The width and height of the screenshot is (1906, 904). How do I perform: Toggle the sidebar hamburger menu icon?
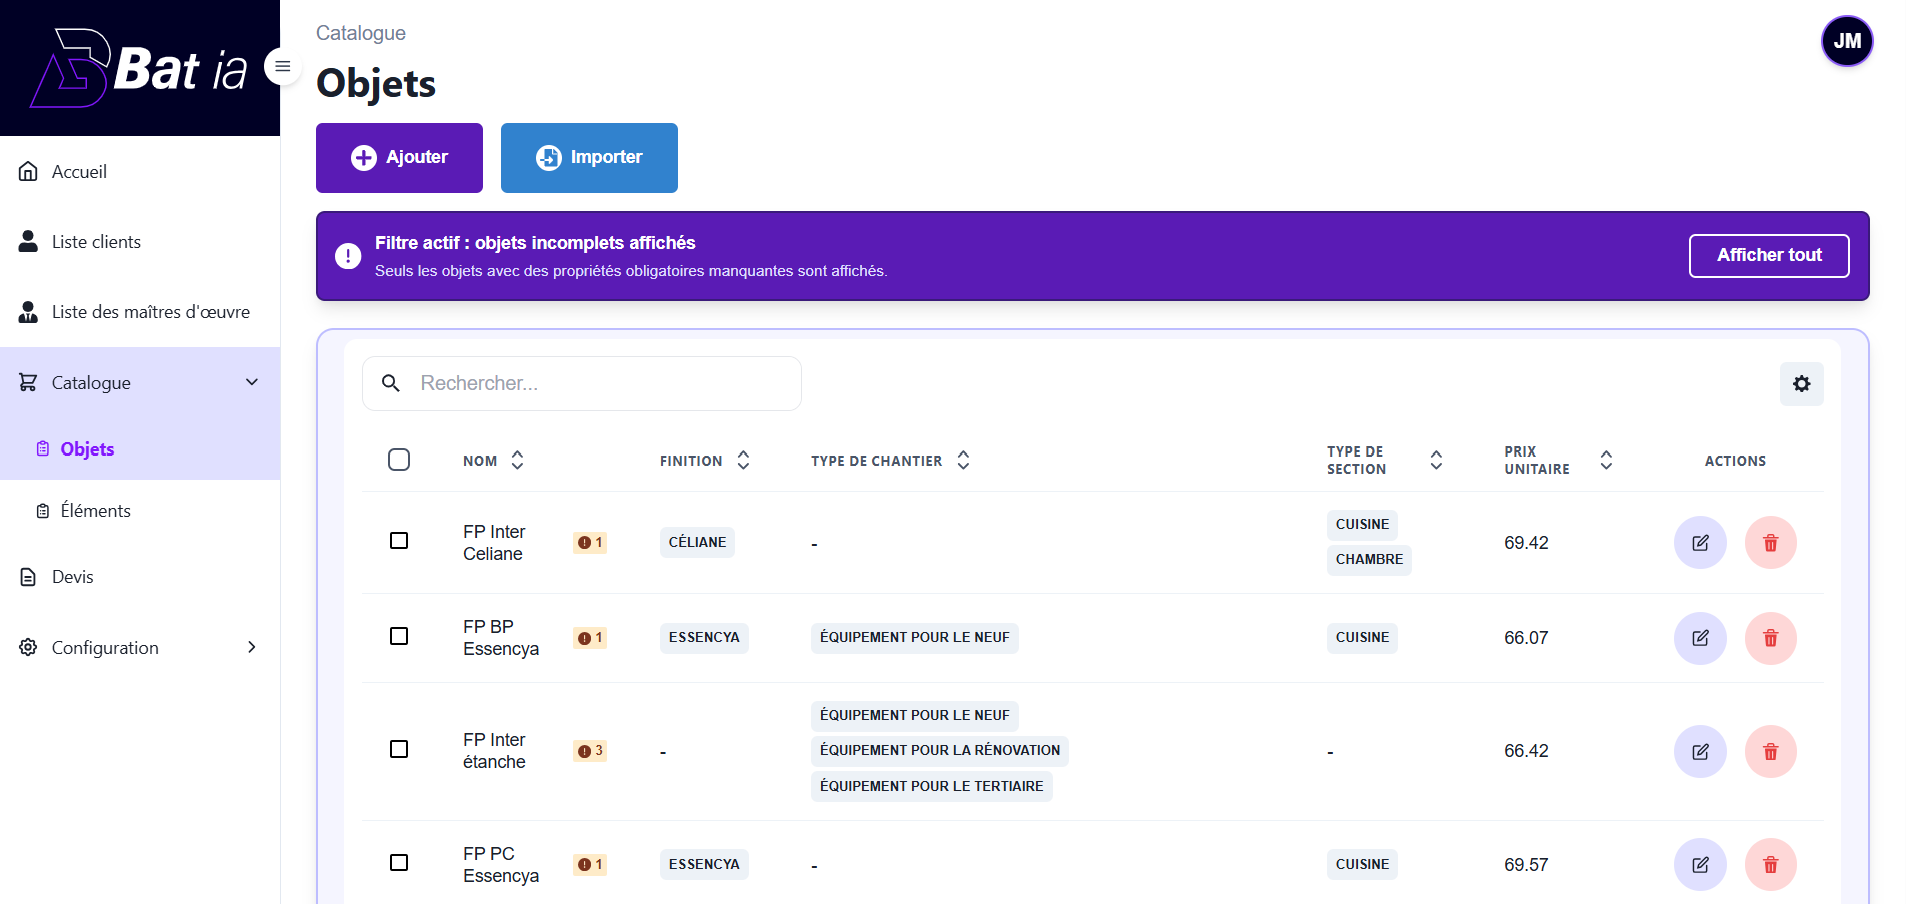(283, 67)
